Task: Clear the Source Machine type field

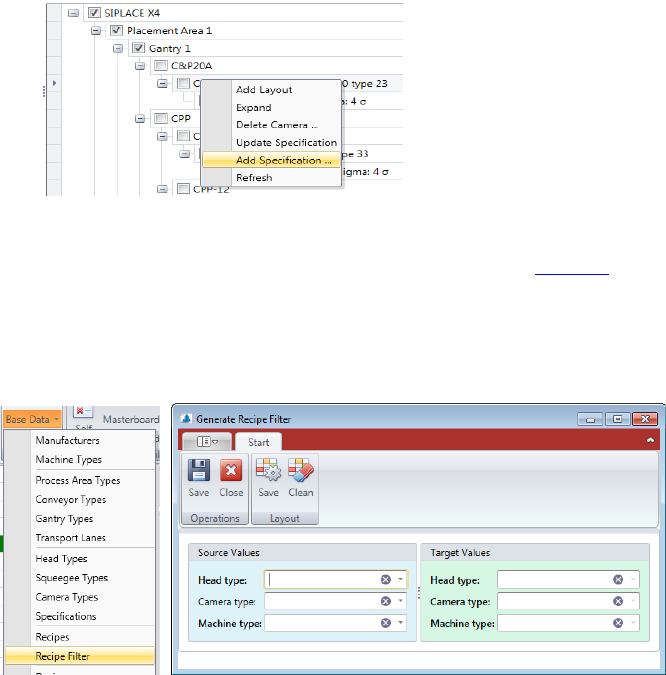Action: pyautogui.click(x=386, y=622)
